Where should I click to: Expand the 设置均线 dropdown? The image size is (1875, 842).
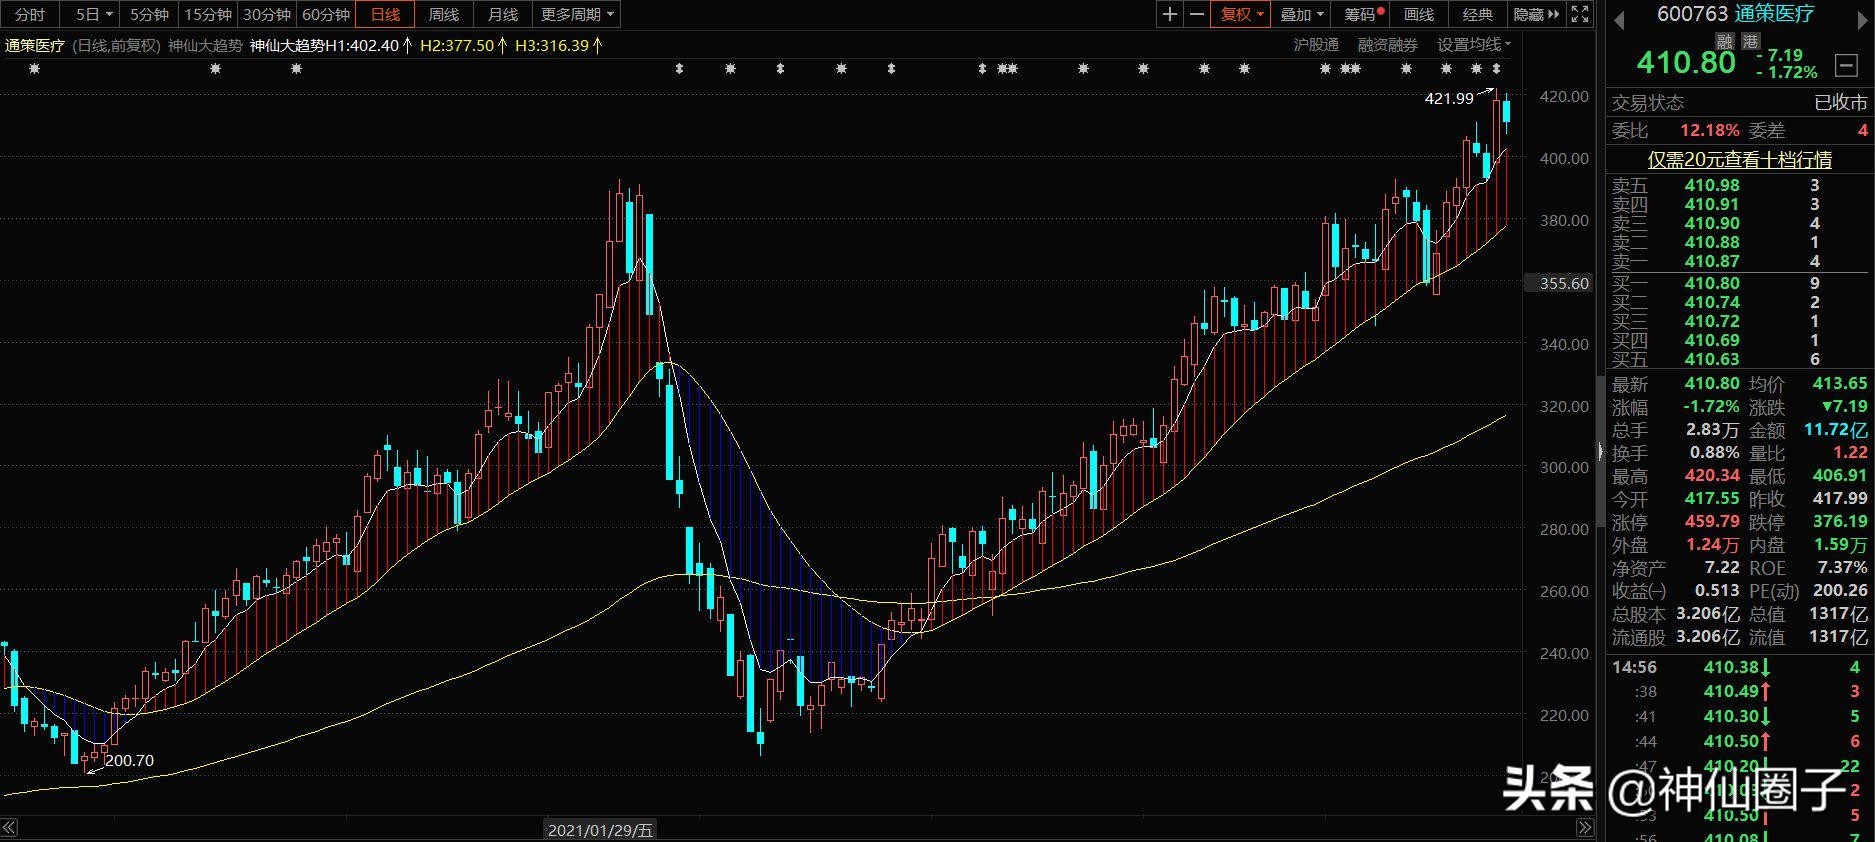coord(1474,45)
